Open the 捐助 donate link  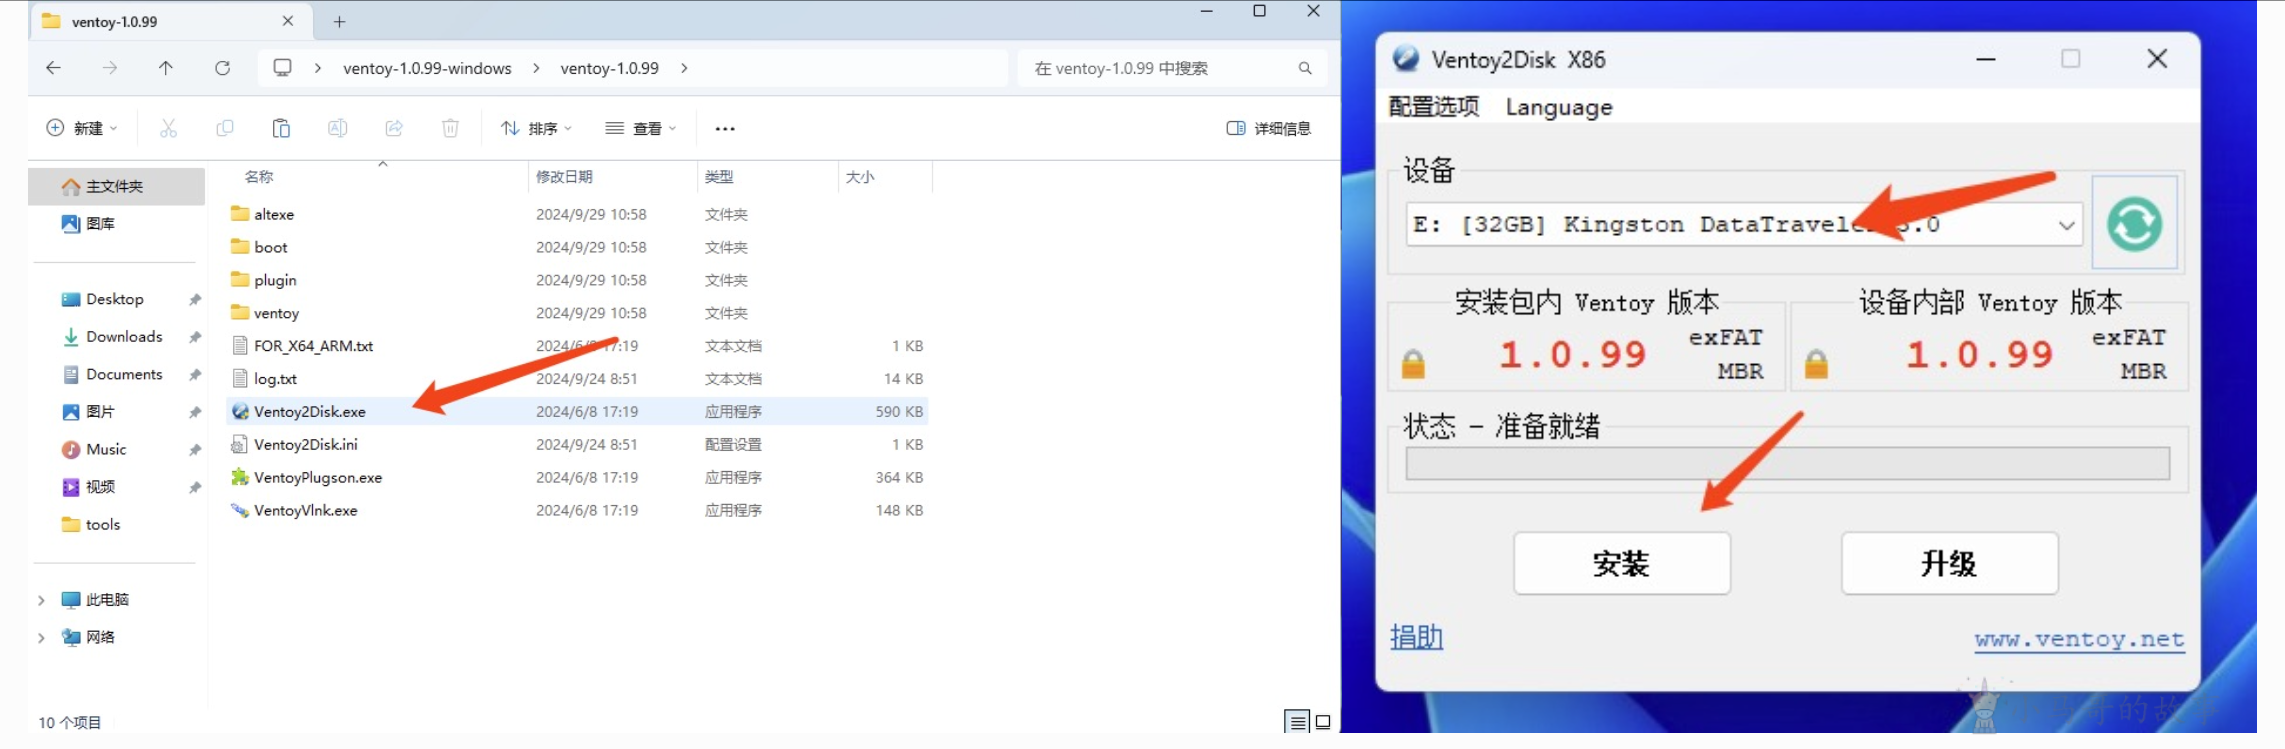click(1416, 637)
